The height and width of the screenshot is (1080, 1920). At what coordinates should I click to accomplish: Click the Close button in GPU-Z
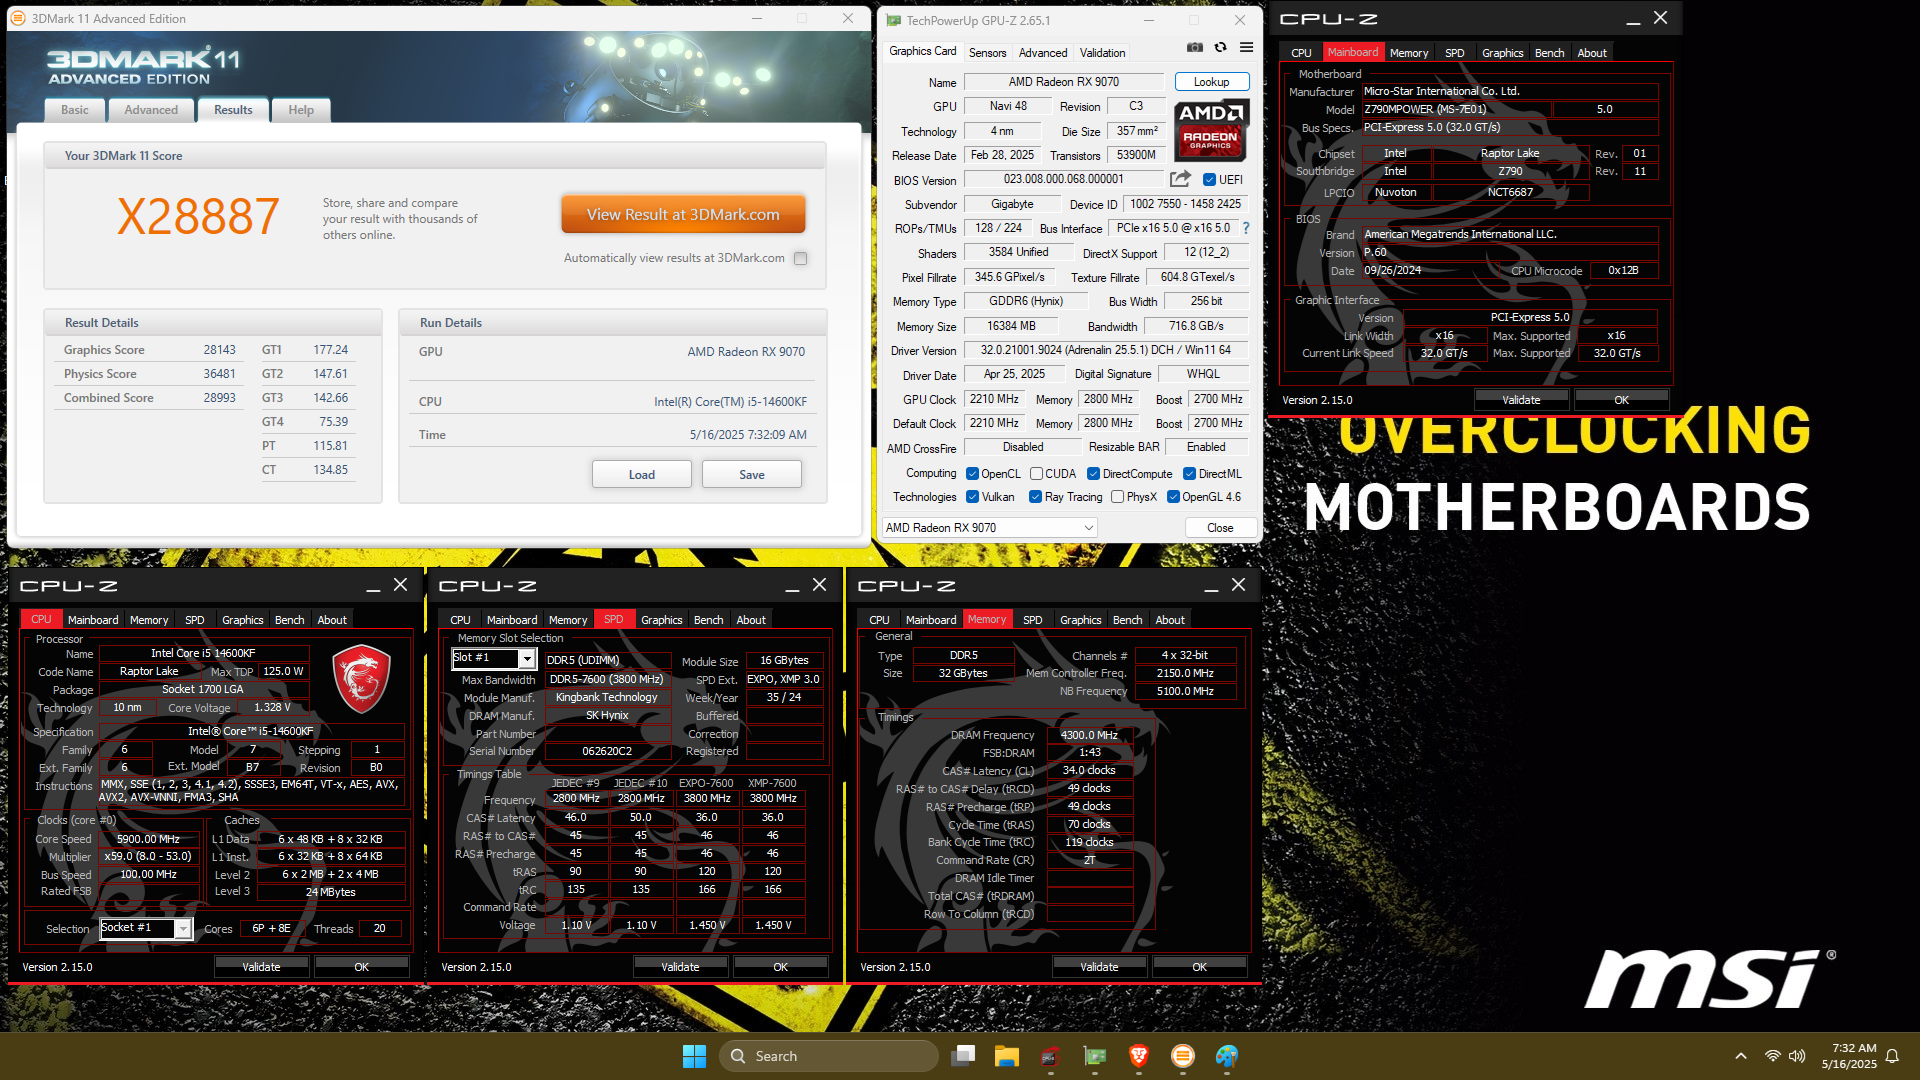pyautogui.click(x=1220, y=527)
